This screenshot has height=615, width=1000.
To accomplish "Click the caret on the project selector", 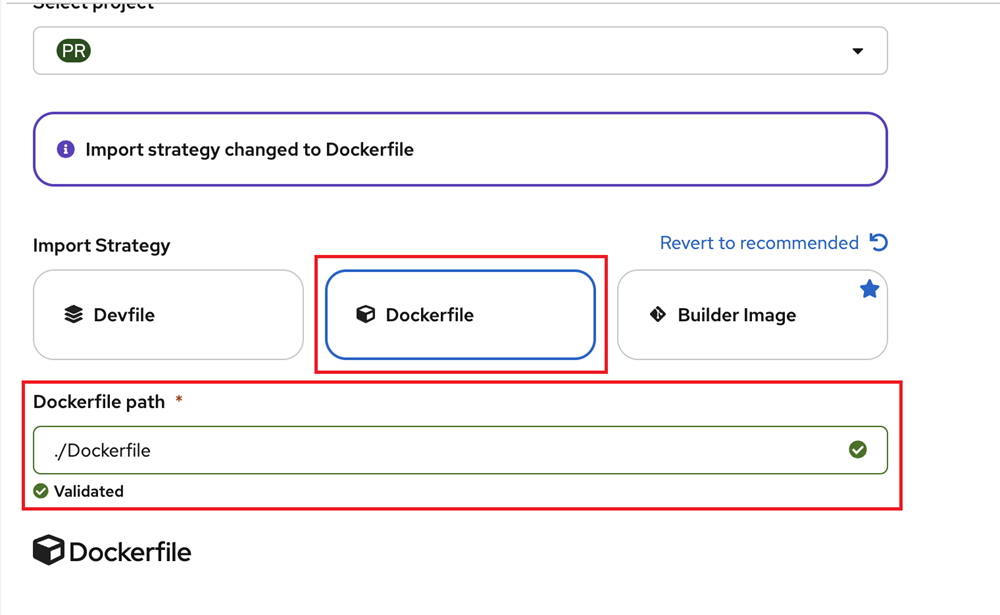I will 859,50.
